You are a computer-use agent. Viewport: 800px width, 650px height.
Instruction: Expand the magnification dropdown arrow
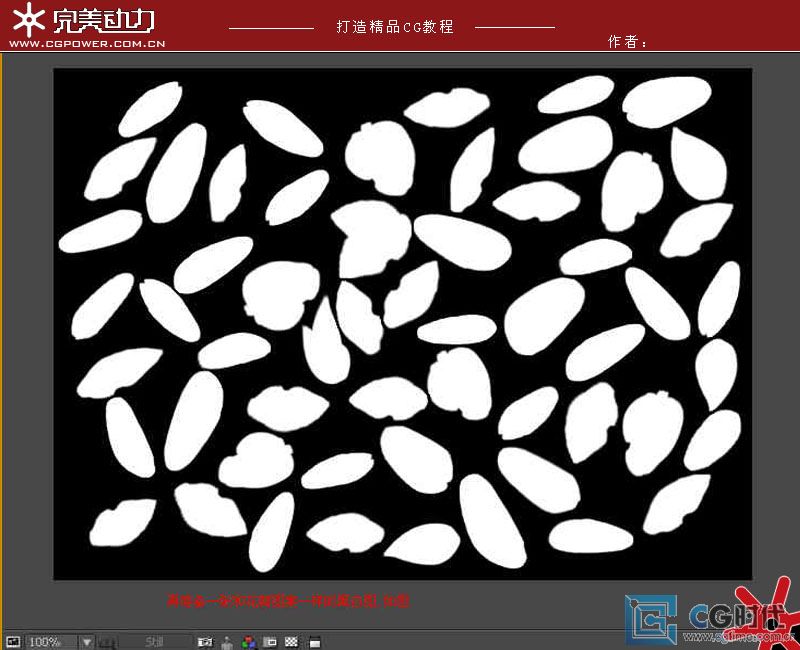coord(87,642)
